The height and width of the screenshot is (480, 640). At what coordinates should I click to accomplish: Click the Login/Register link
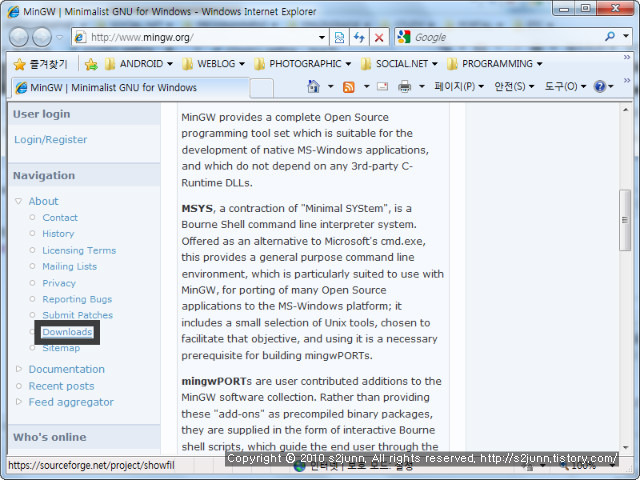51,140
